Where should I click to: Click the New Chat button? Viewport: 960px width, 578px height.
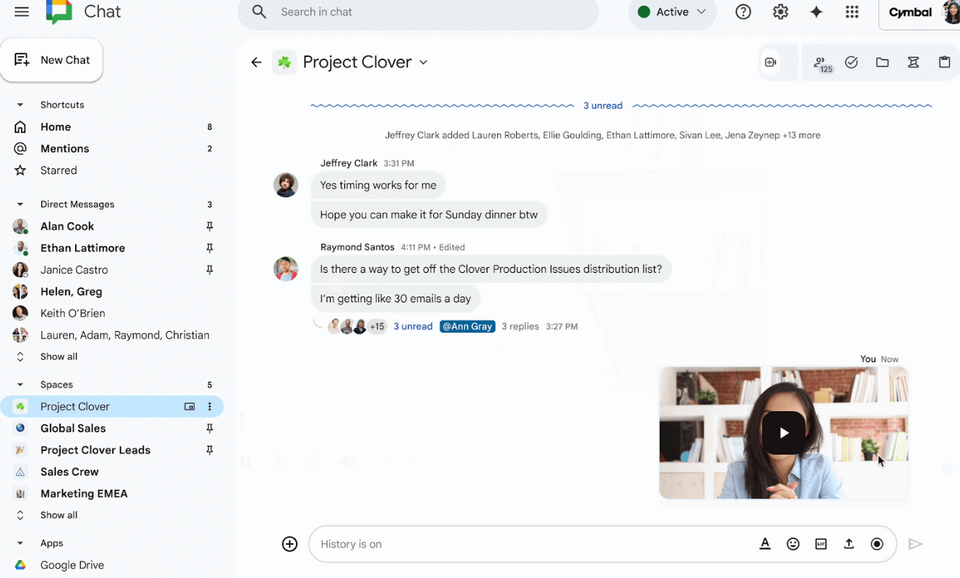click(x=52, y=60)
